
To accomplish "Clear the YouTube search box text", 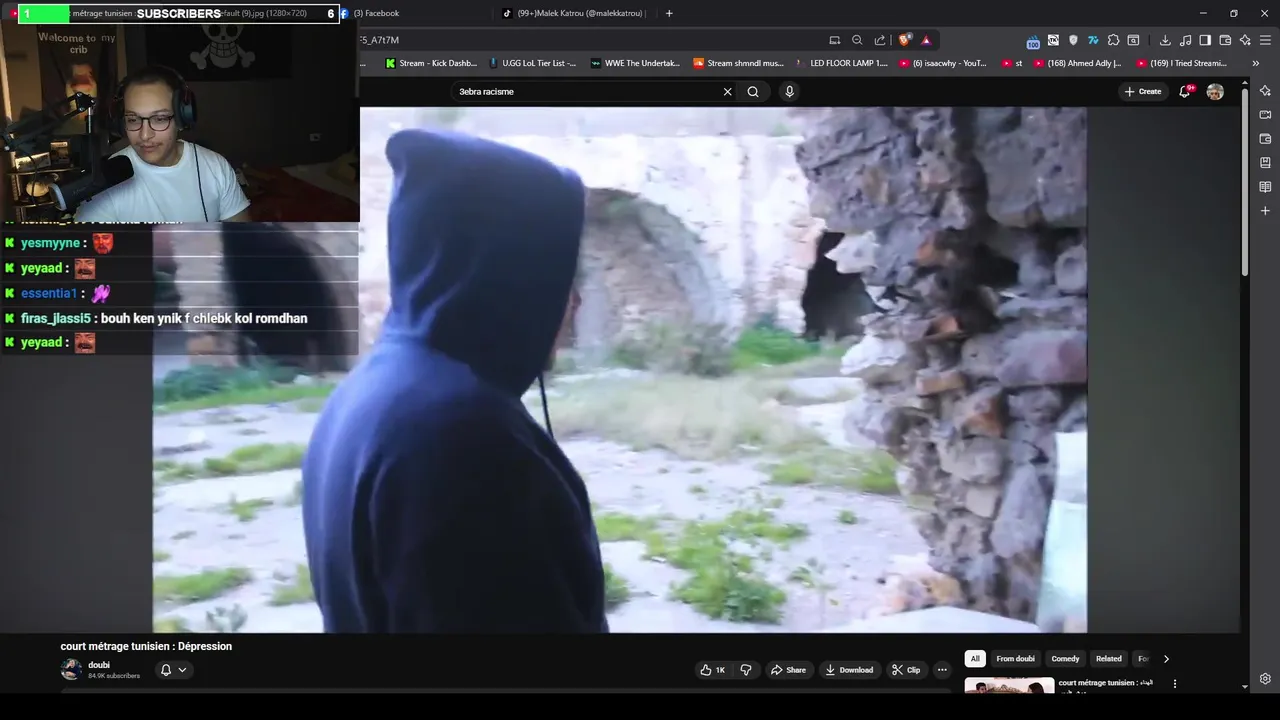I will (727, 91).
